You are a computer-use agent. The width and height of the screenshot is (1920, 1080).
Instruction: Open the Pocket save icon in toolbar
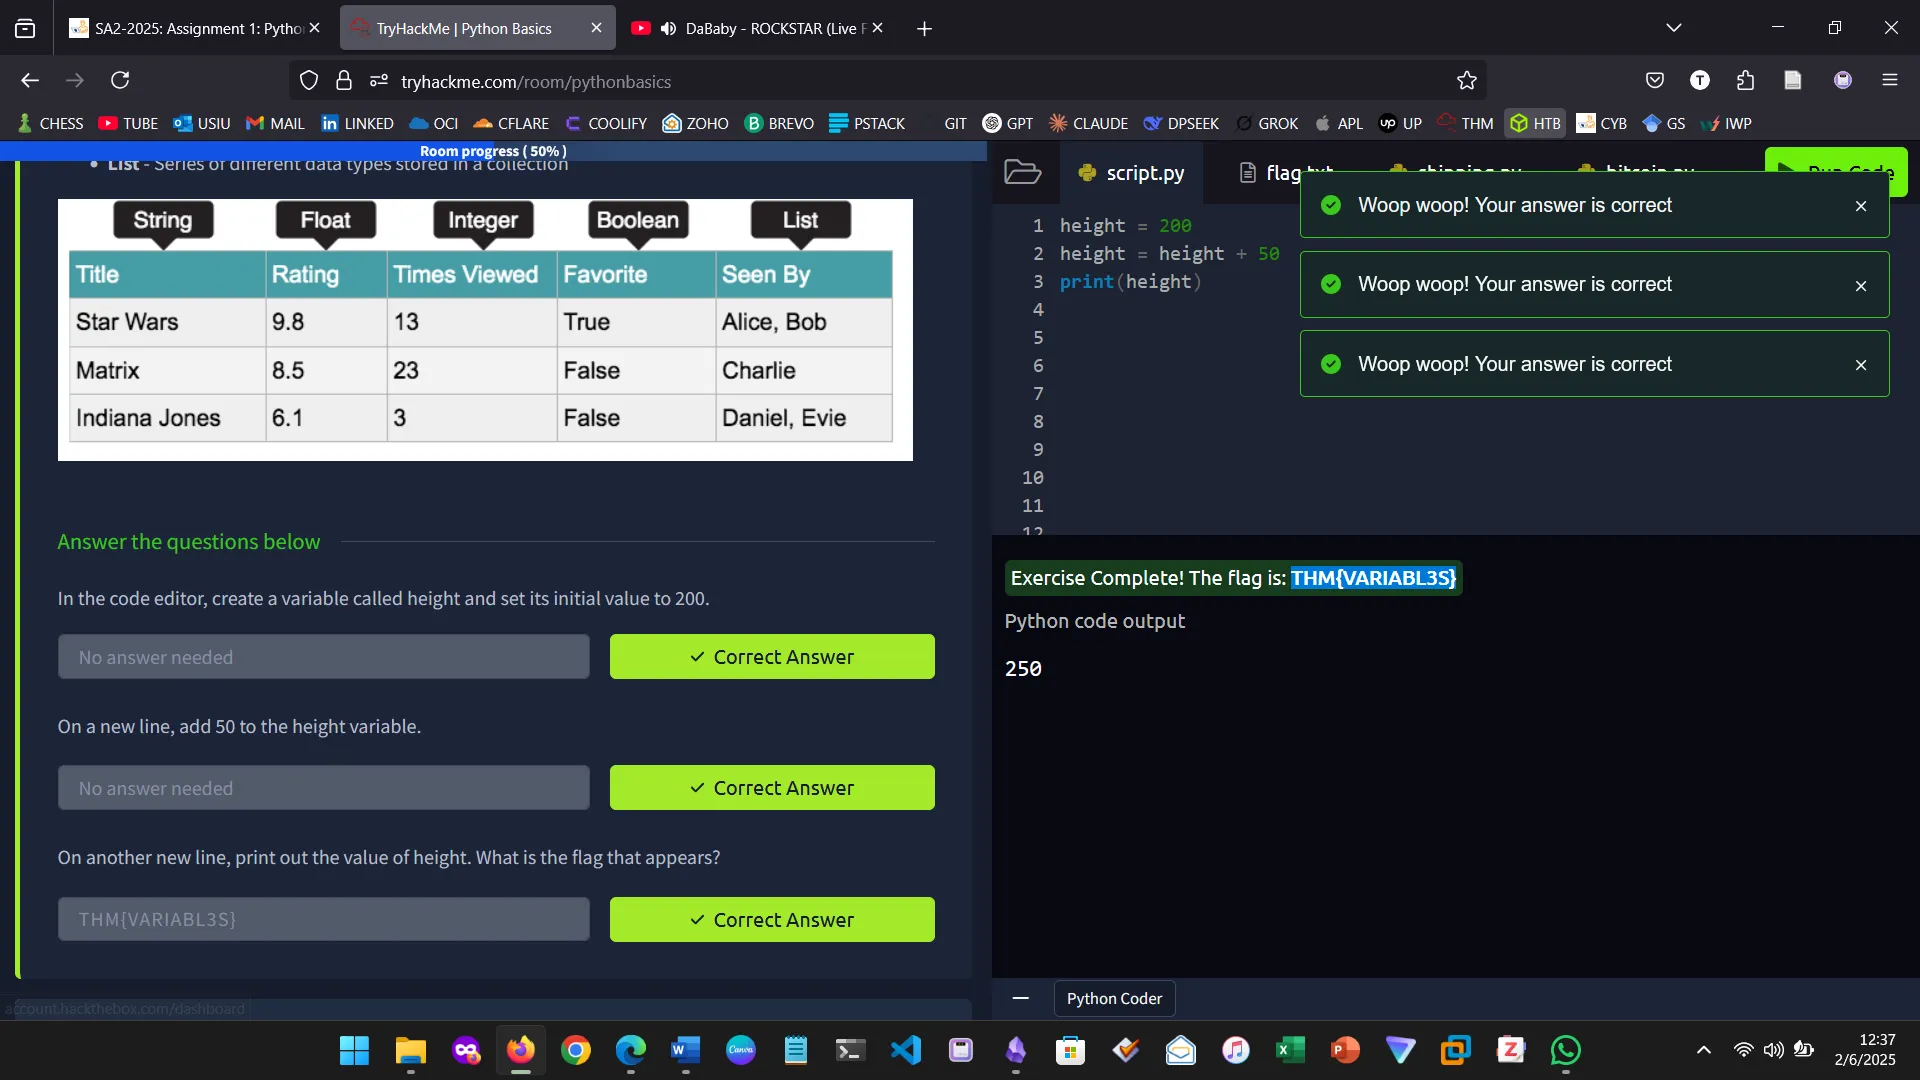[1655, 80]
